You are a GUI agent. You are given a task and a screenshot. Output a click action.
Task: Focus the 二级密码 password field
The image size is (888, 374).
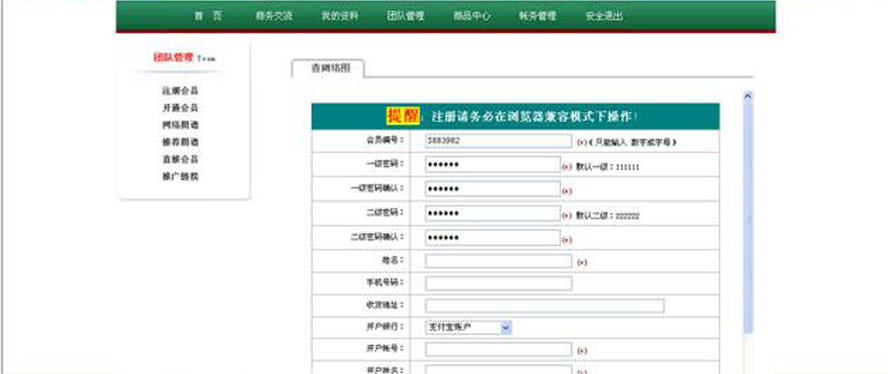(x=493, y=214)
